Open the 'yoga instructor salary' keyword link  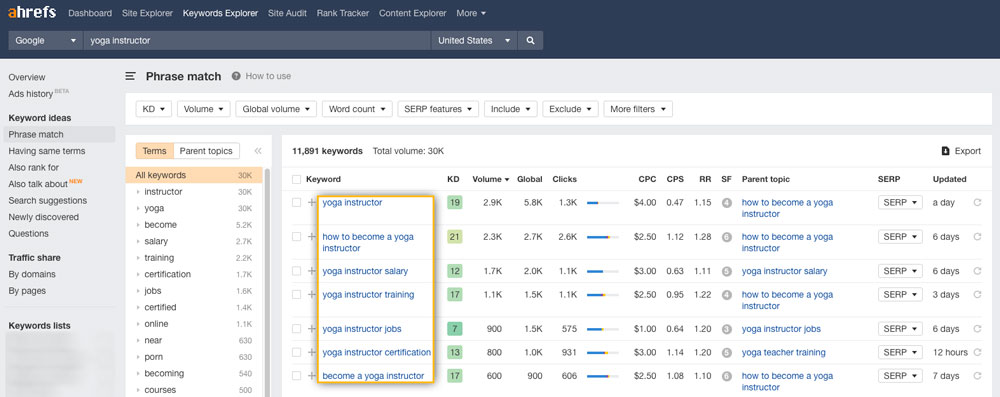pos(365,271)
